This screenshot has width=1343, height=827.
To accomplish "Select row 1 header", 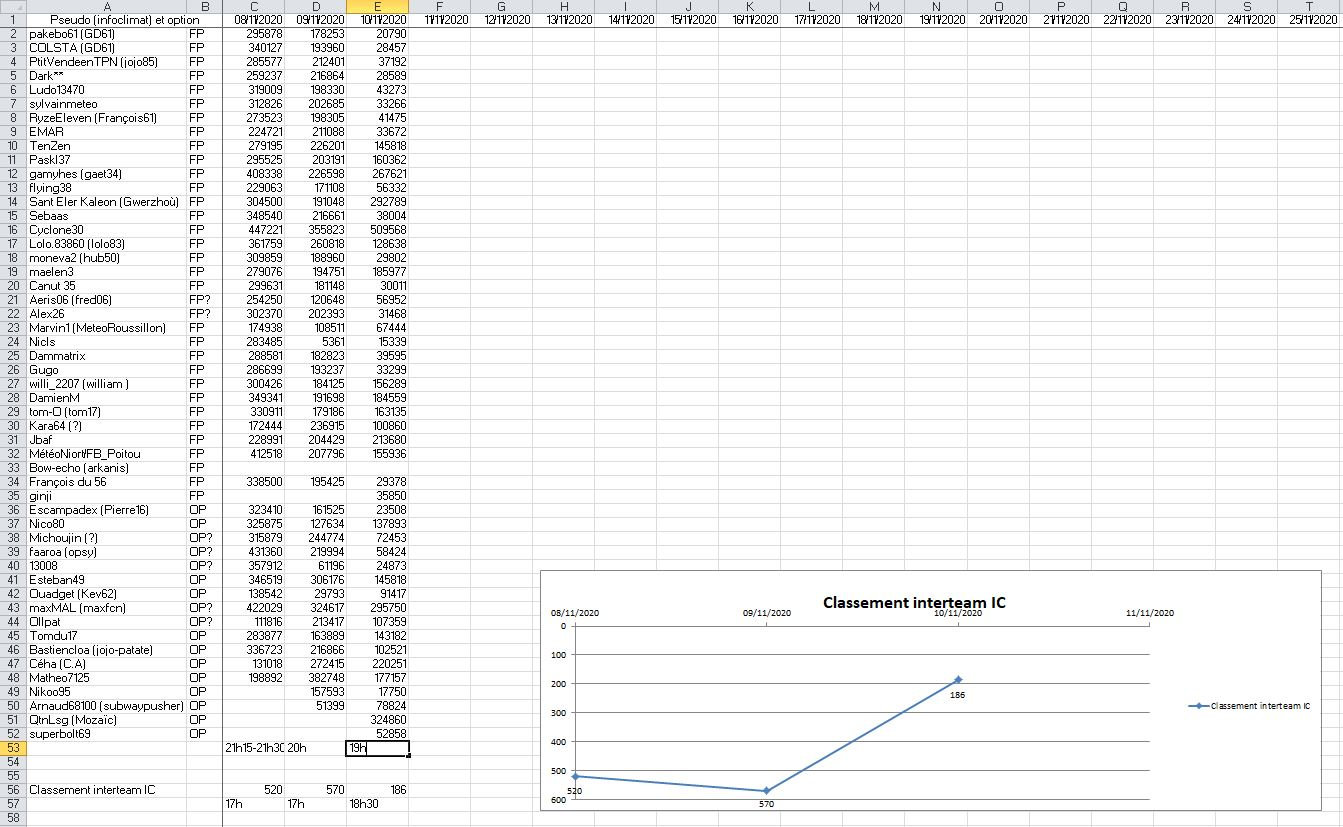I will tap(11, 19).
